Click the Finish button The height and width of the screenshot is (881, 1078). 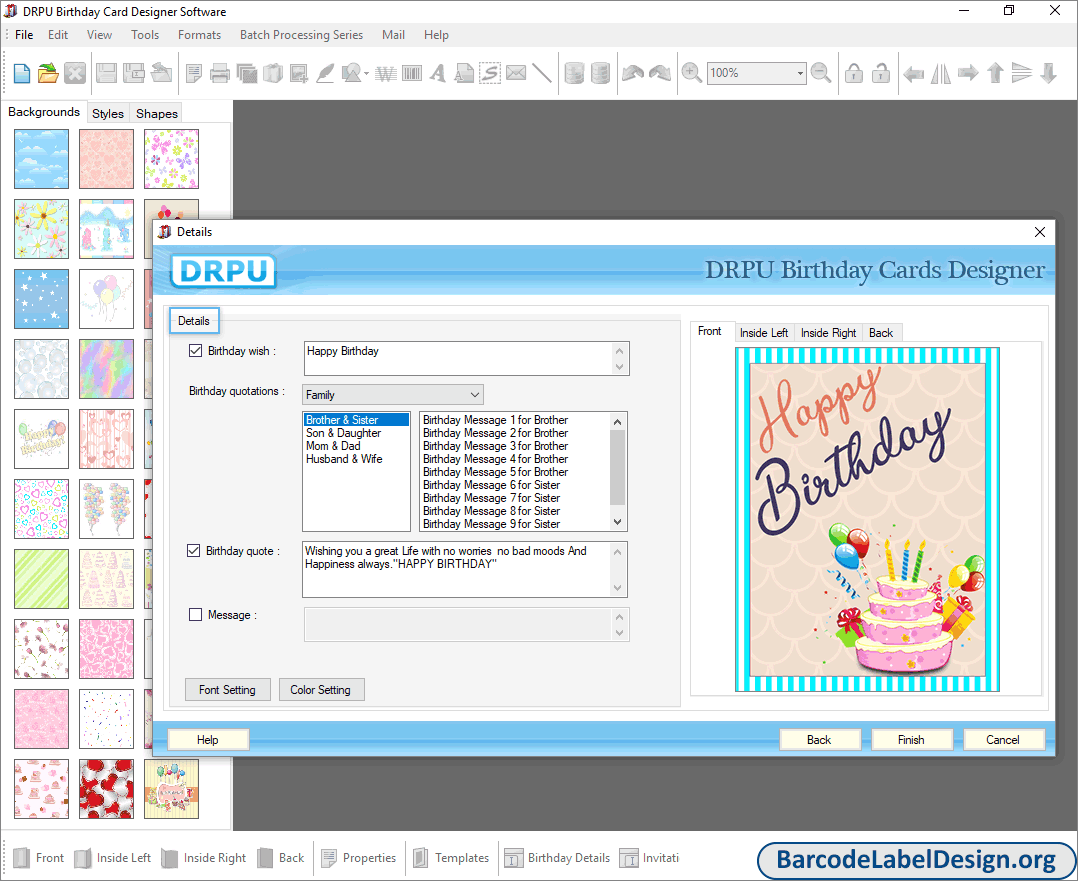coord(911,740)
